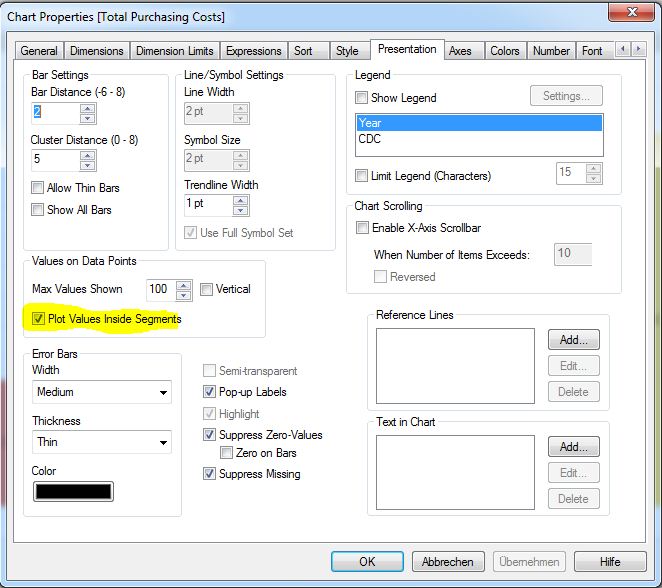Go to the Number tab

(x=551, y=51)
